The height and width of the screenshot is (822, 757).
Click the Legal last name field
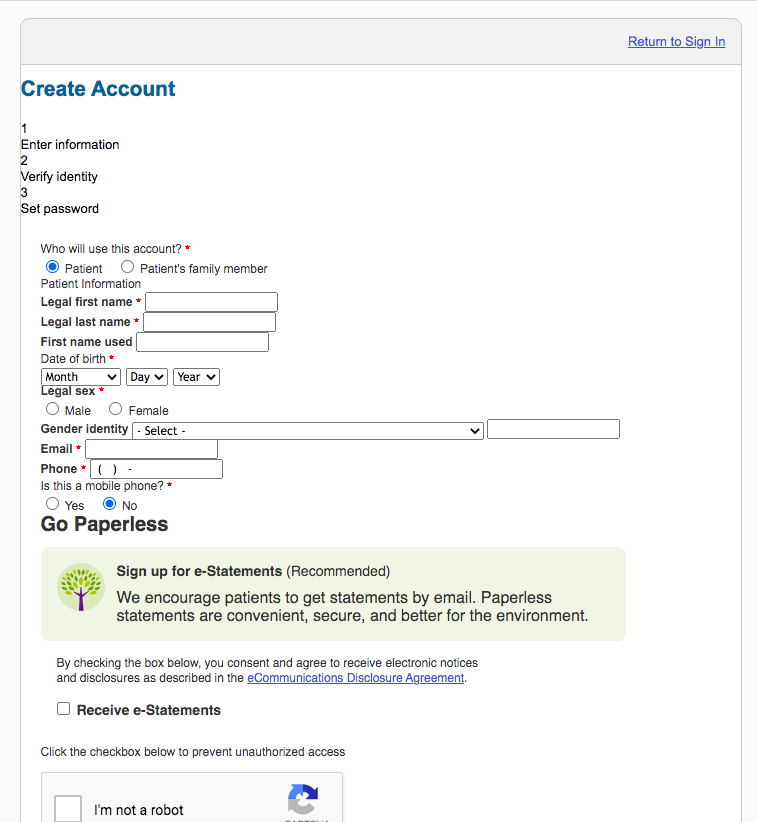click(x=209, y=322)
